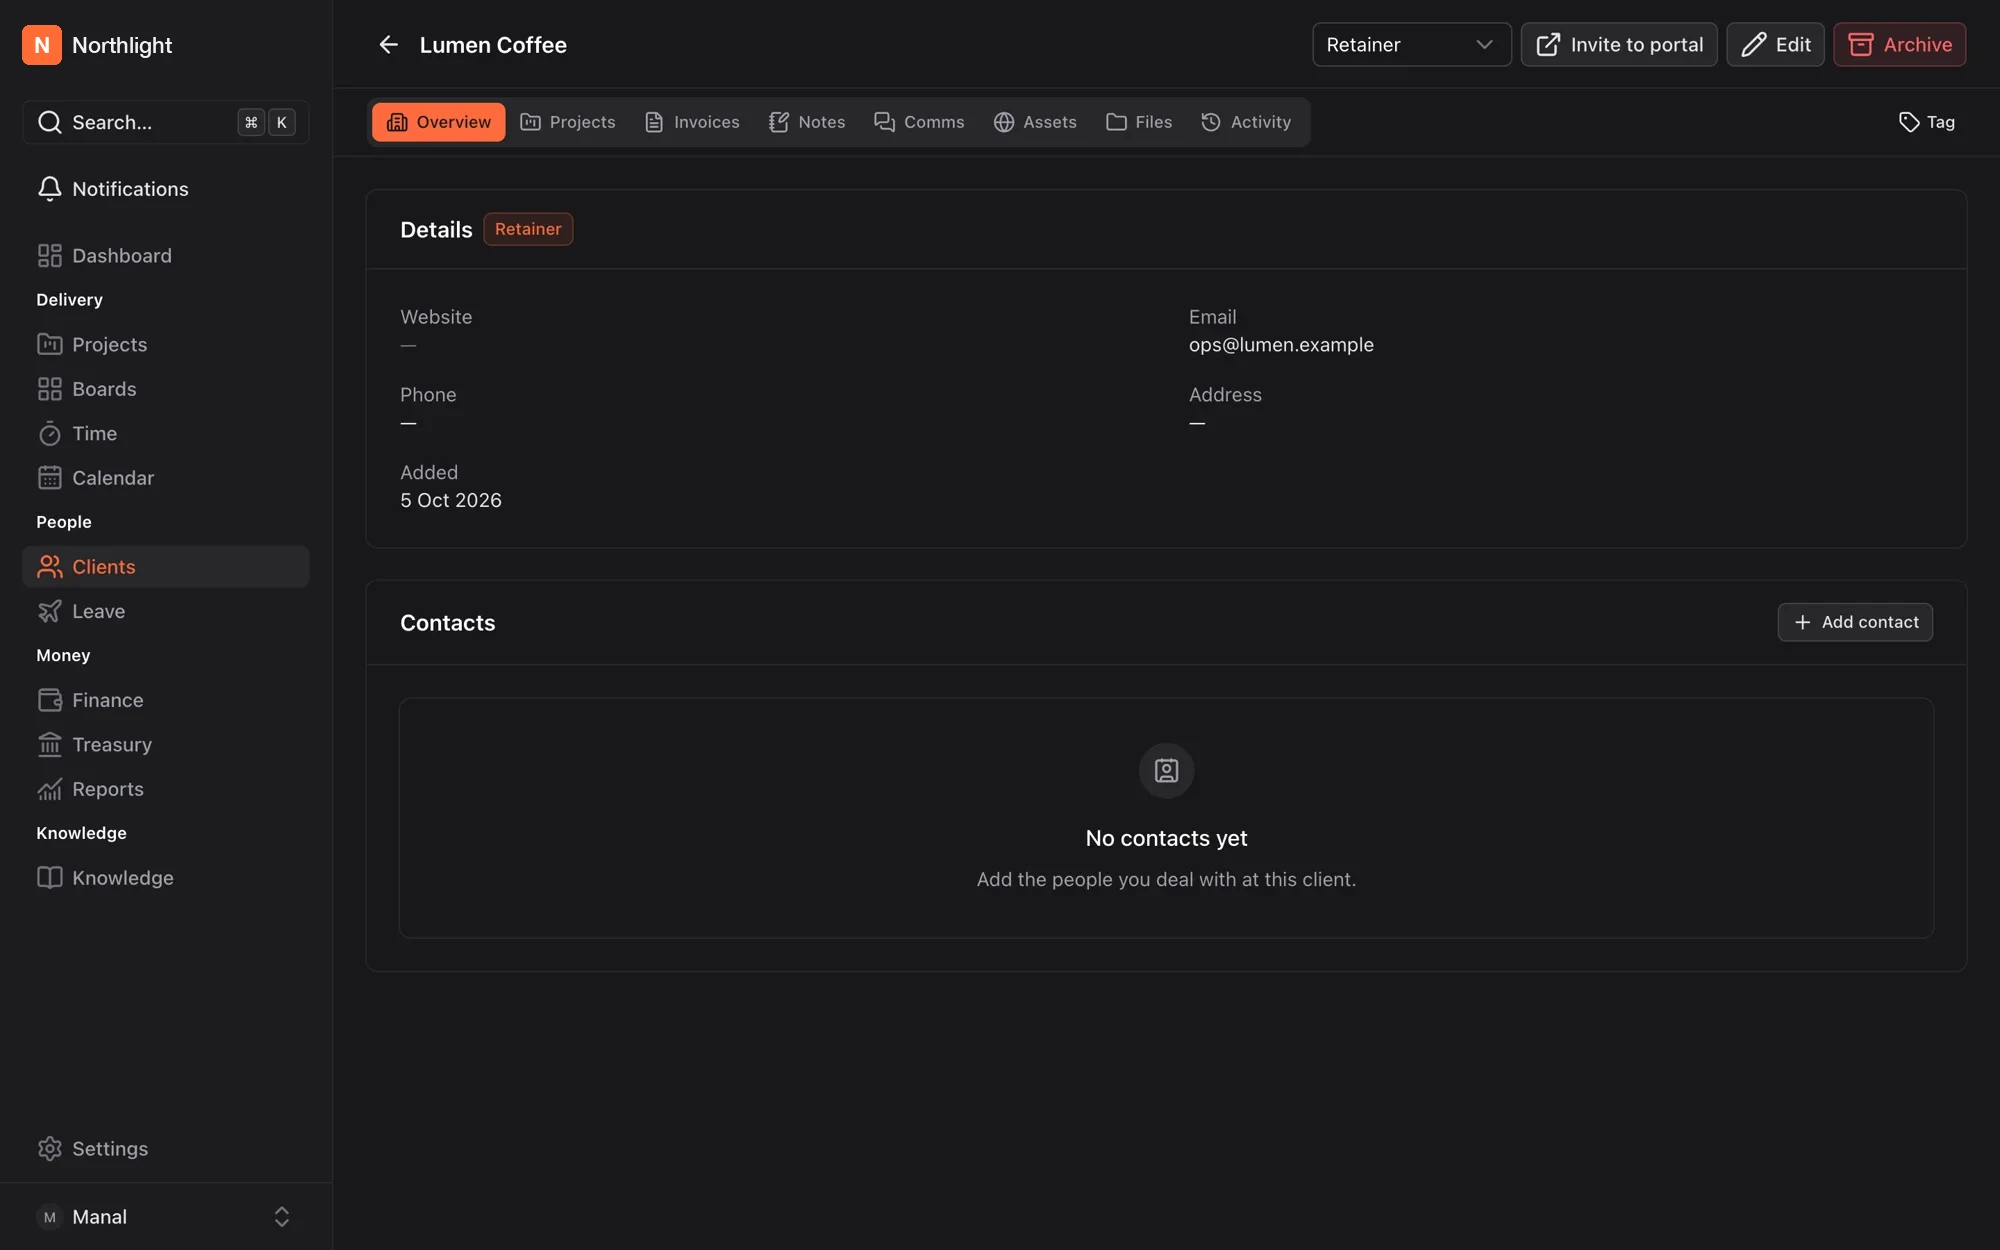Click the Edit button label
2000x1250 pixels.
pyautogui.click(x=1793, y=45)
